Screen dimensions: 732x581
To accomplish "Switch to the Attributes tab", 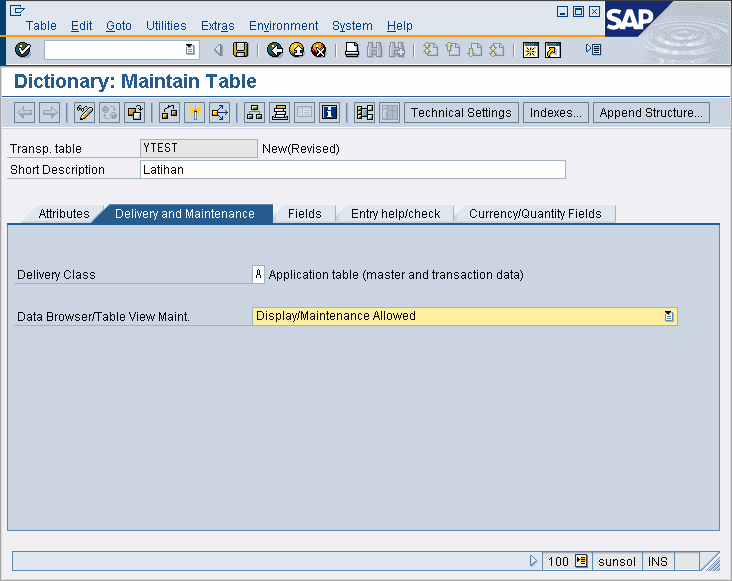I will point(63,214).
